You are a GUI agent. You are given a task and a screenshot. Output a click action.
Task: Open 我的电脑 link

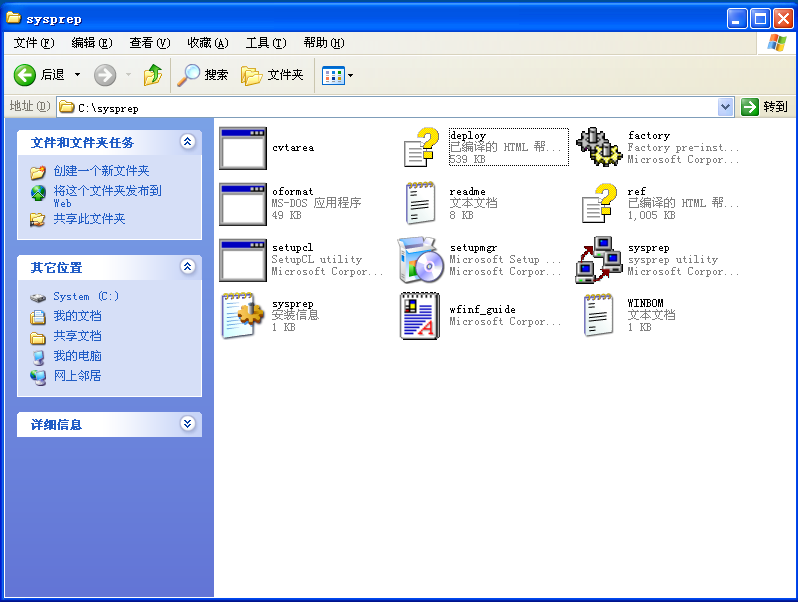click(x=77, y=356)
